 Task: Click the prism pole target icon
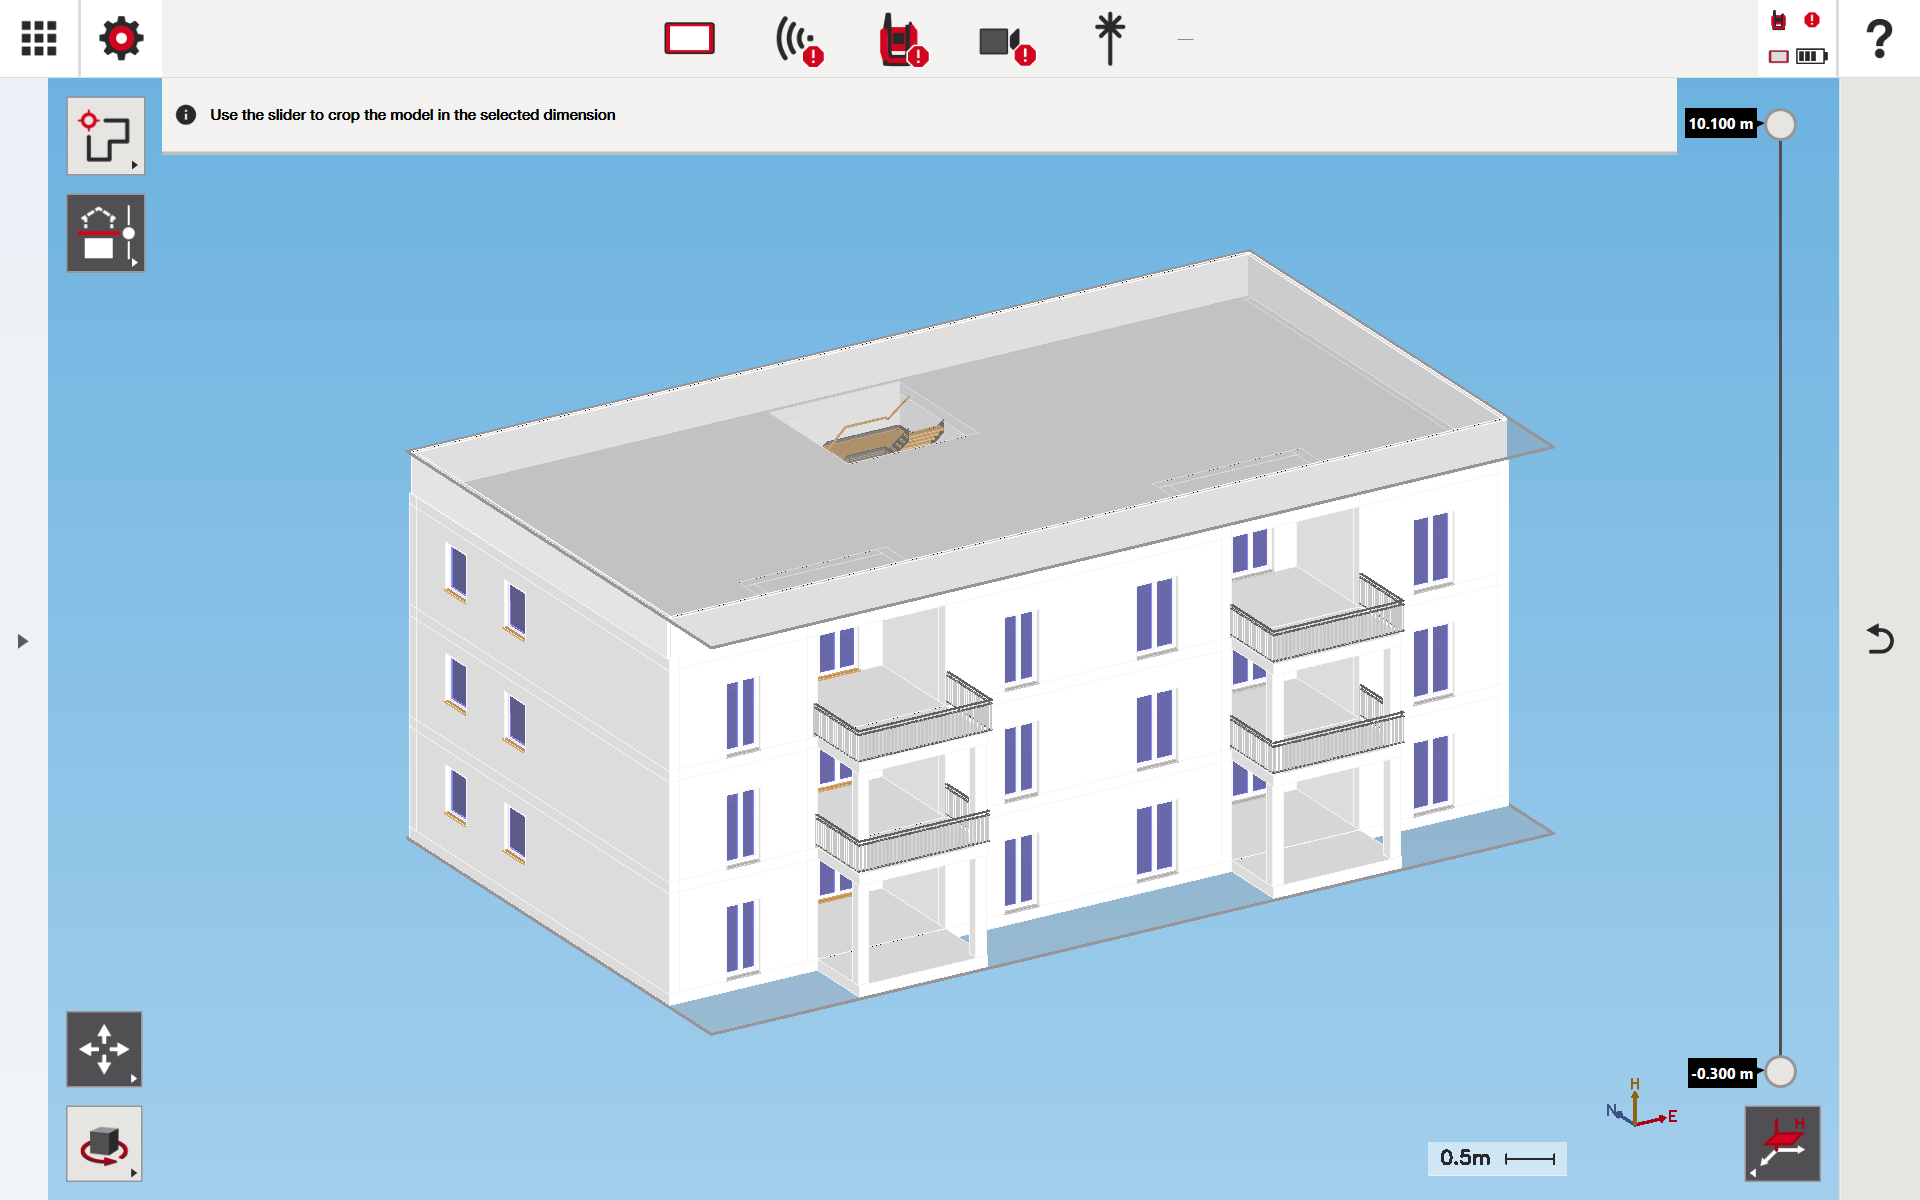click(1109, 39)
